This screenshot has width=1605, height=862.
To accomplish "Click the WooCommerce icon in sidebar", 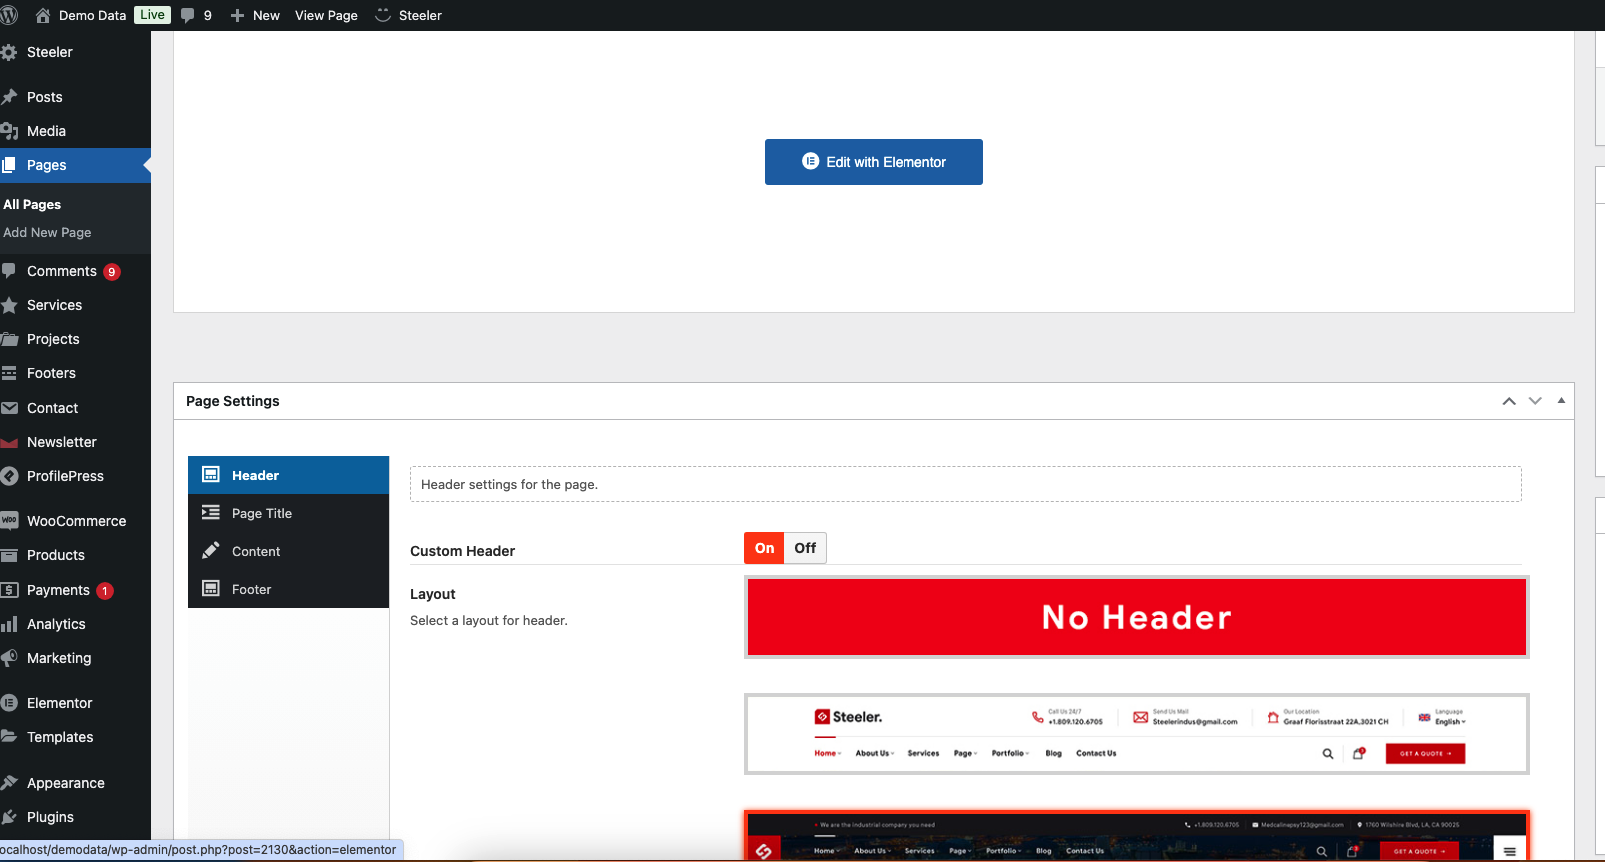I will tap(10, 520).
